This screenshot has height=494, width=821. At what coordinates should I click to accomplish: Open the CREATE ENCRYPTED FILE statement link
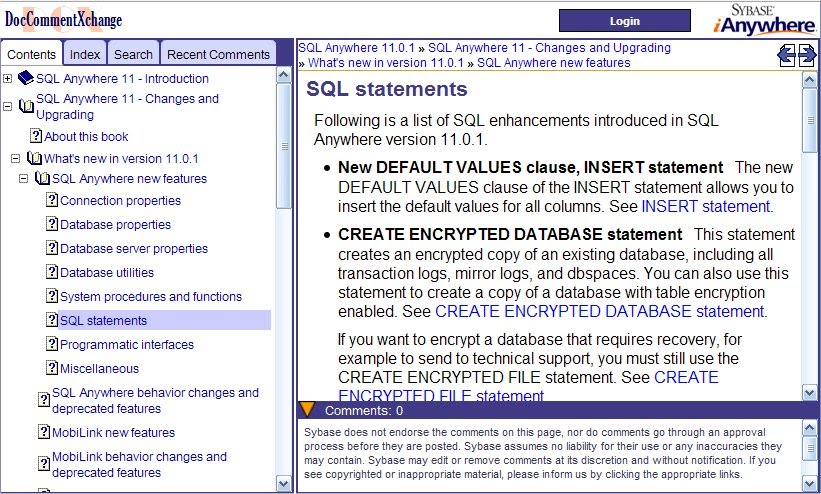(528, 387)
